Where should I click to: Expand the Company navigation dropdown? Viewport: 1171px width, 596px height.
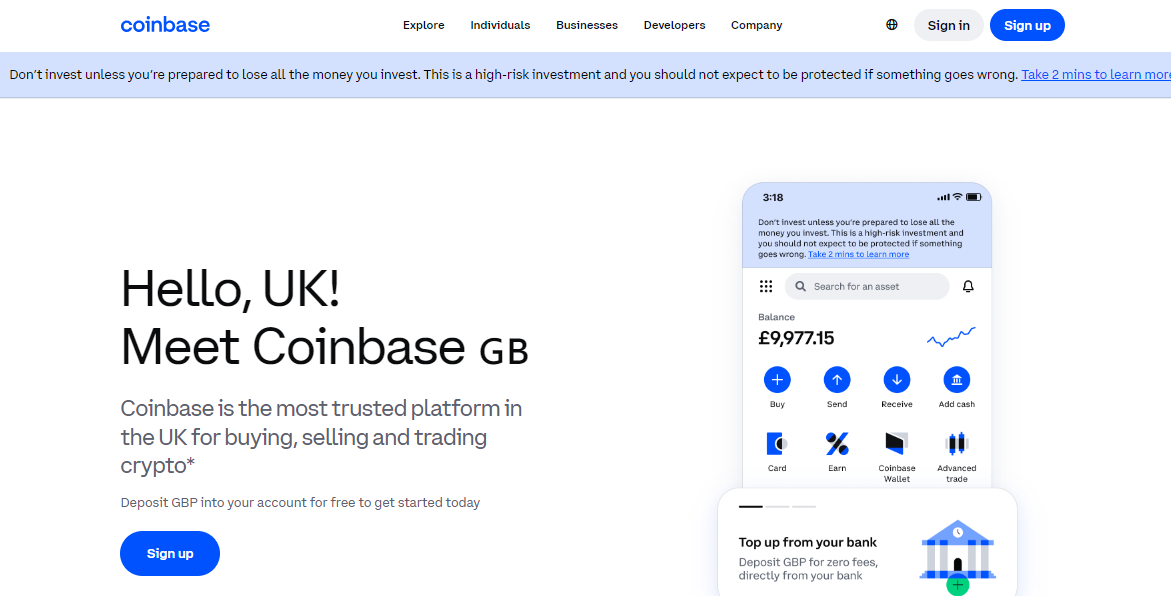pos(756,25)
